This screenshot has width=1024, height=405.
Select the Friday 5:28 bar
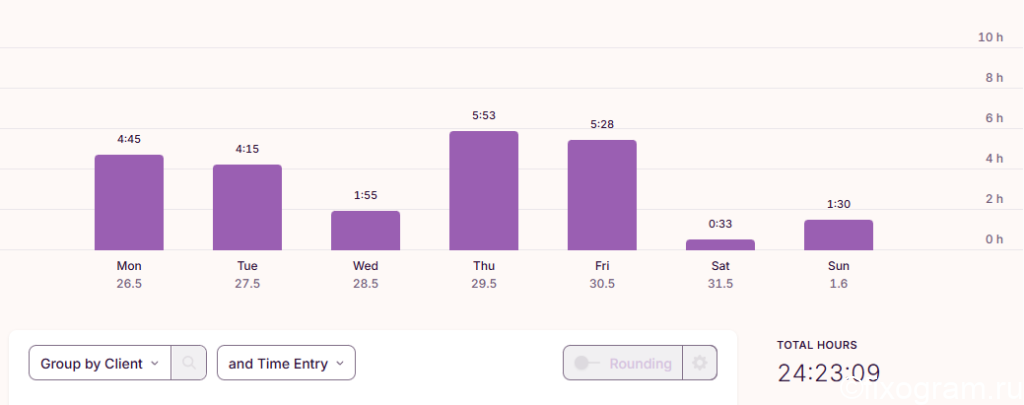602,195
